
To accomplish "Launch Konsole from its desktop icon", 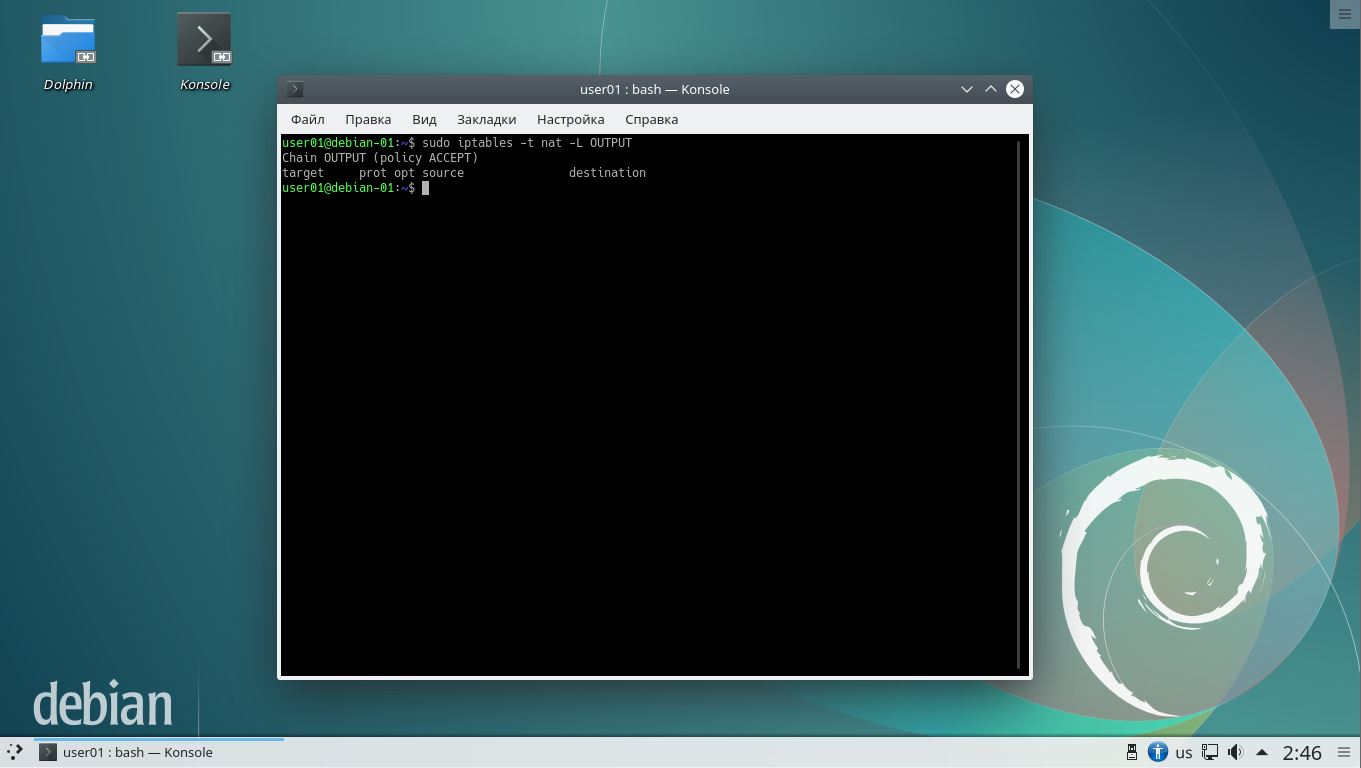I will point(204,40).
